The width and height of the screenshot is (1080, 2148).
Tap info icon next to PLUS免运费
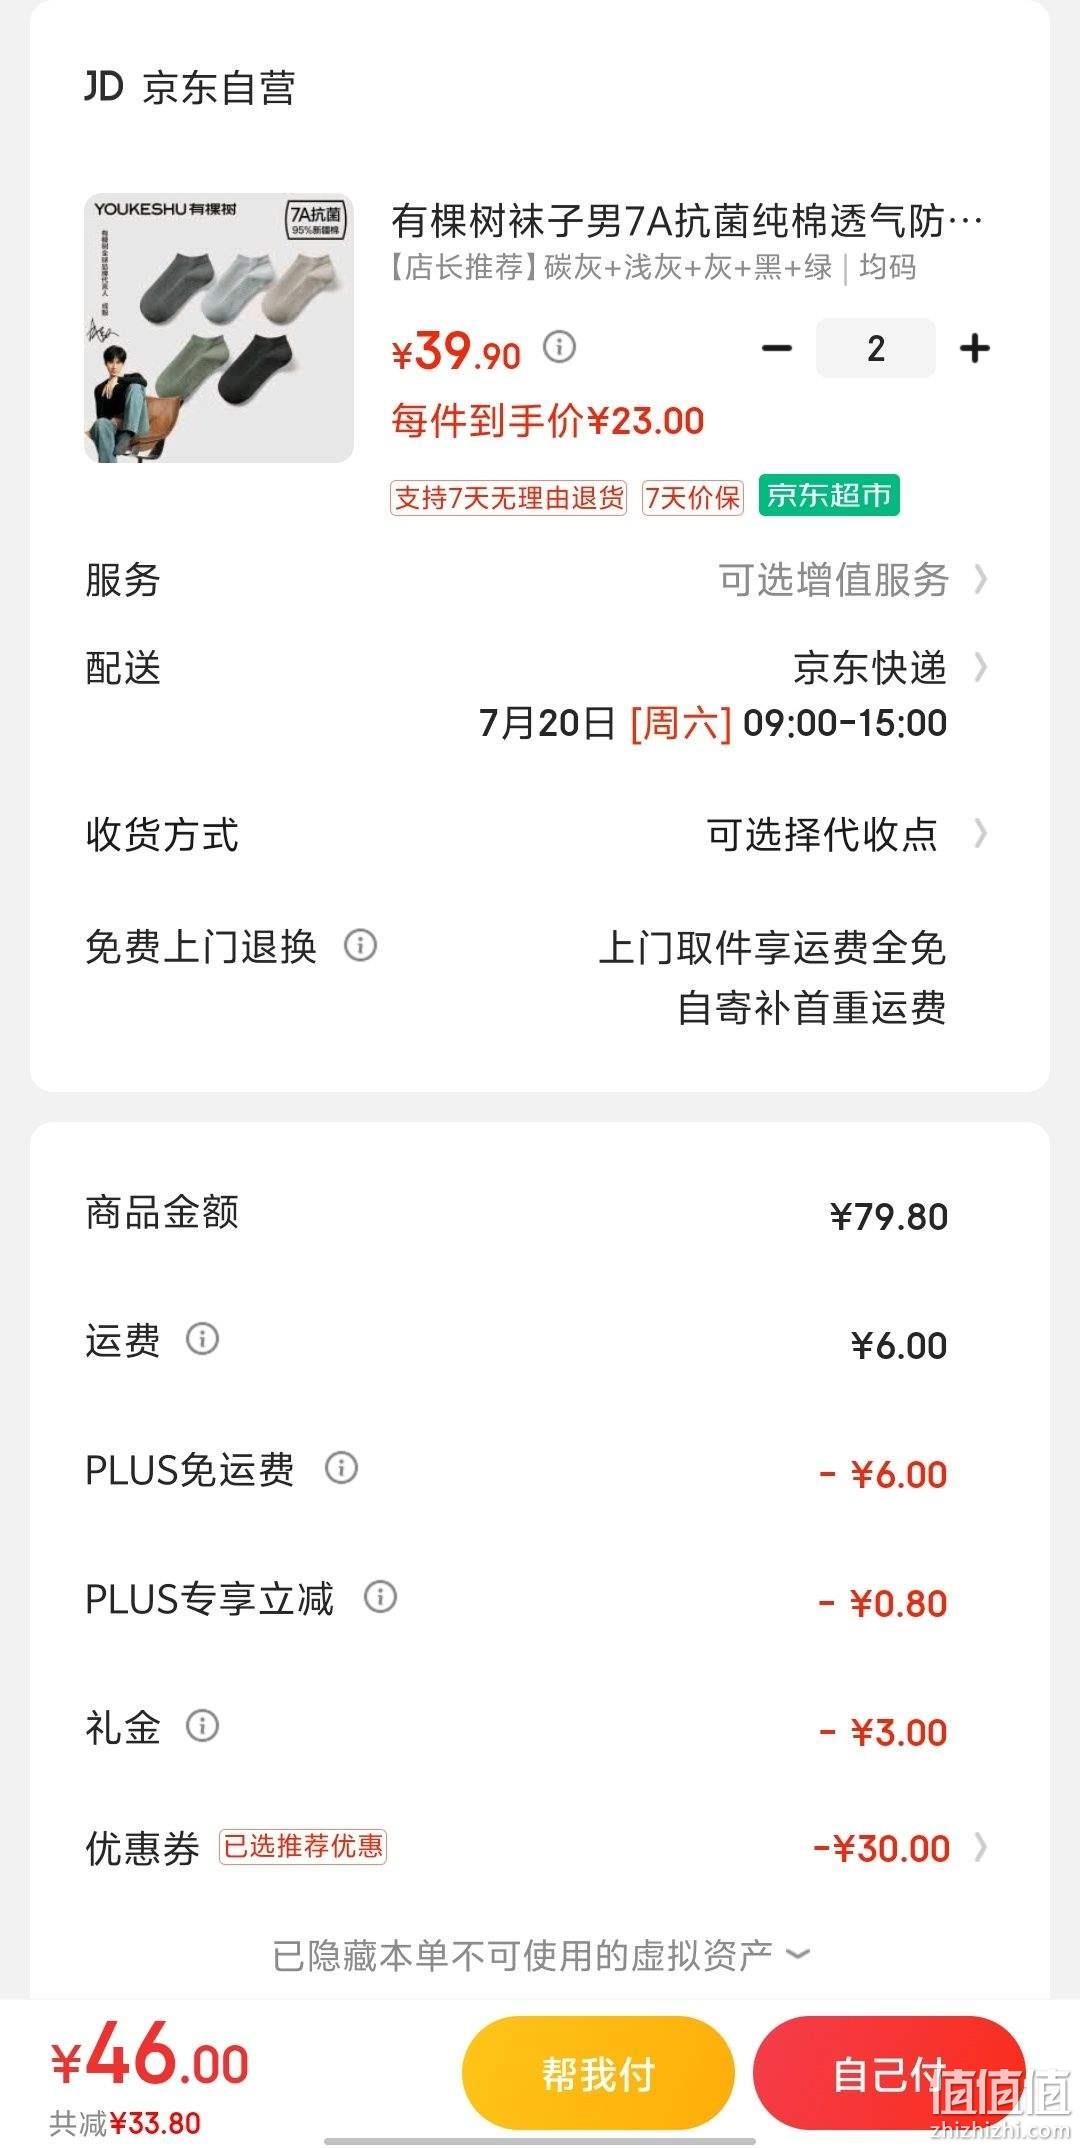click(341, 1467)
